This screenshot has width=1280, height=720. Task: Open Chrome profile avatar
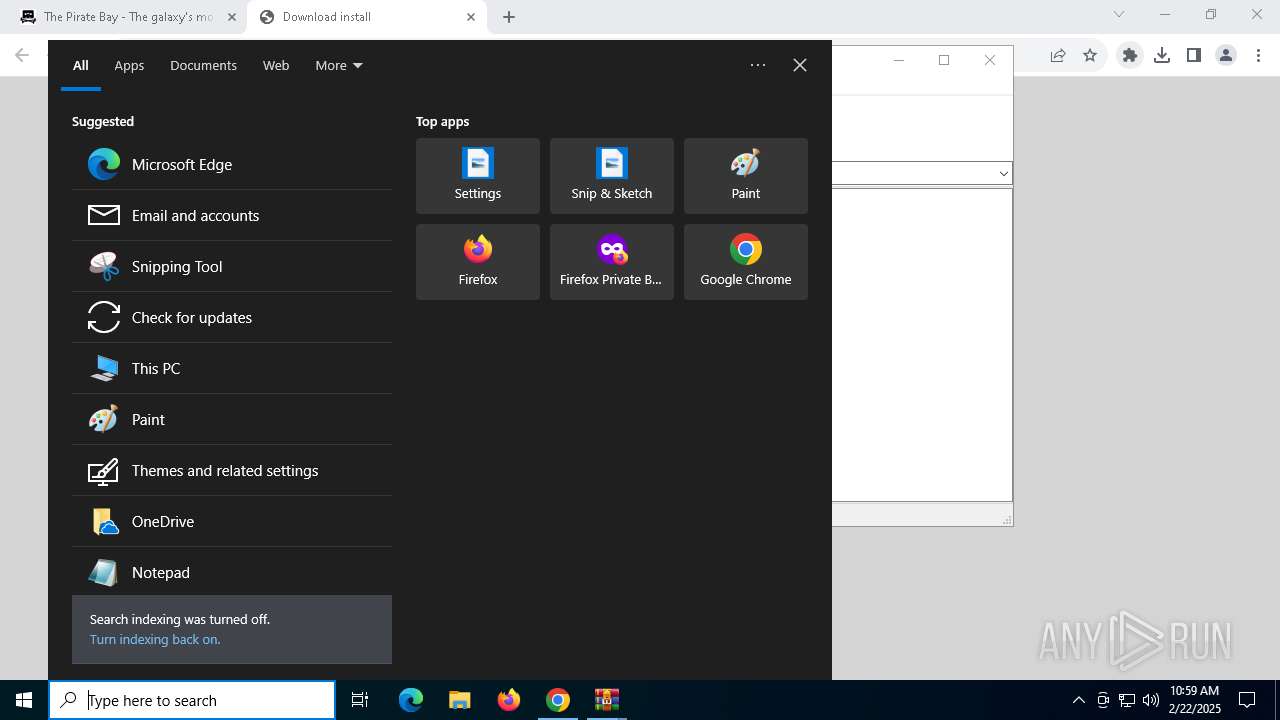pos(1226,56)
